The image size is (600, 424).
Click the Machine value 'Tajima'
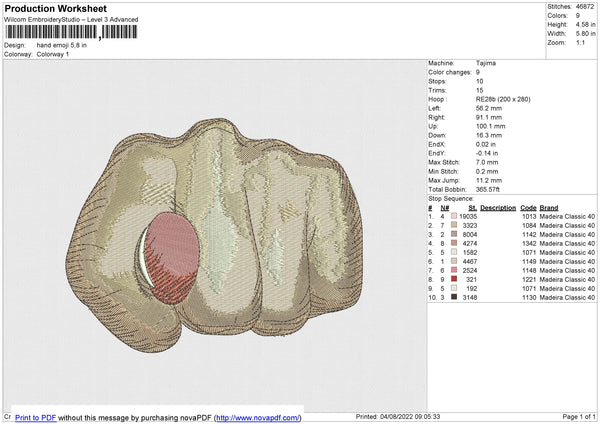tap(486, 63)
